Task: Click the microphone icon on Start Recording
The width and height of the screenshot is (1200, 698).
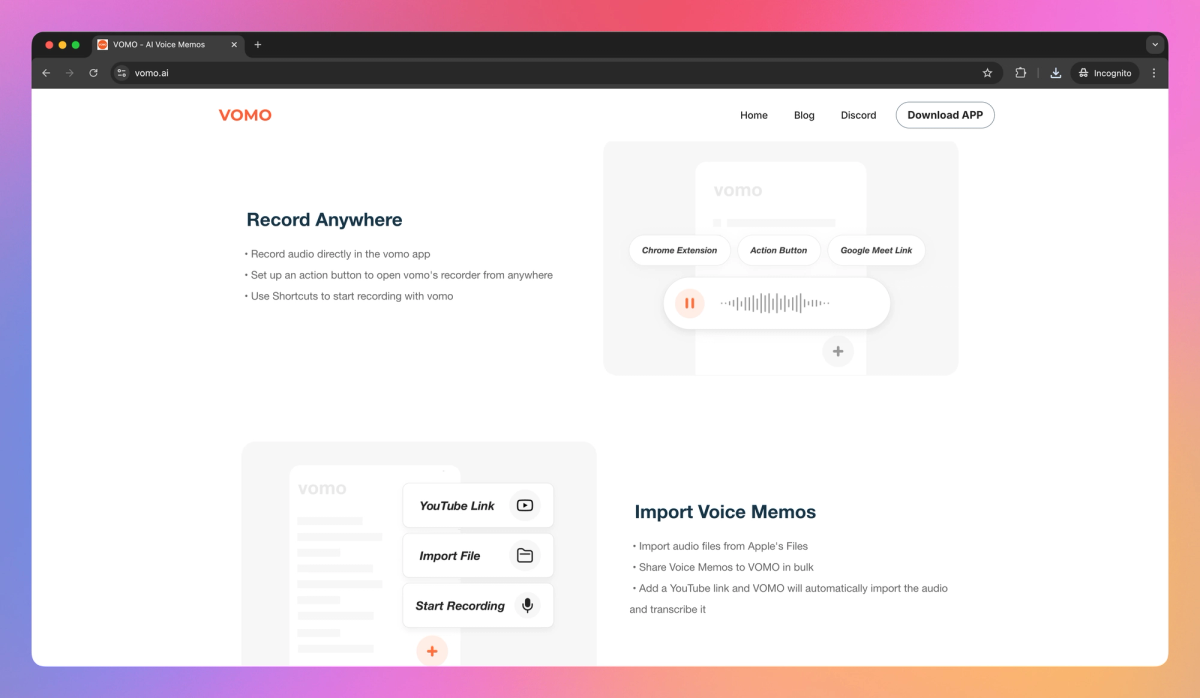Action: tap(527, 606)
